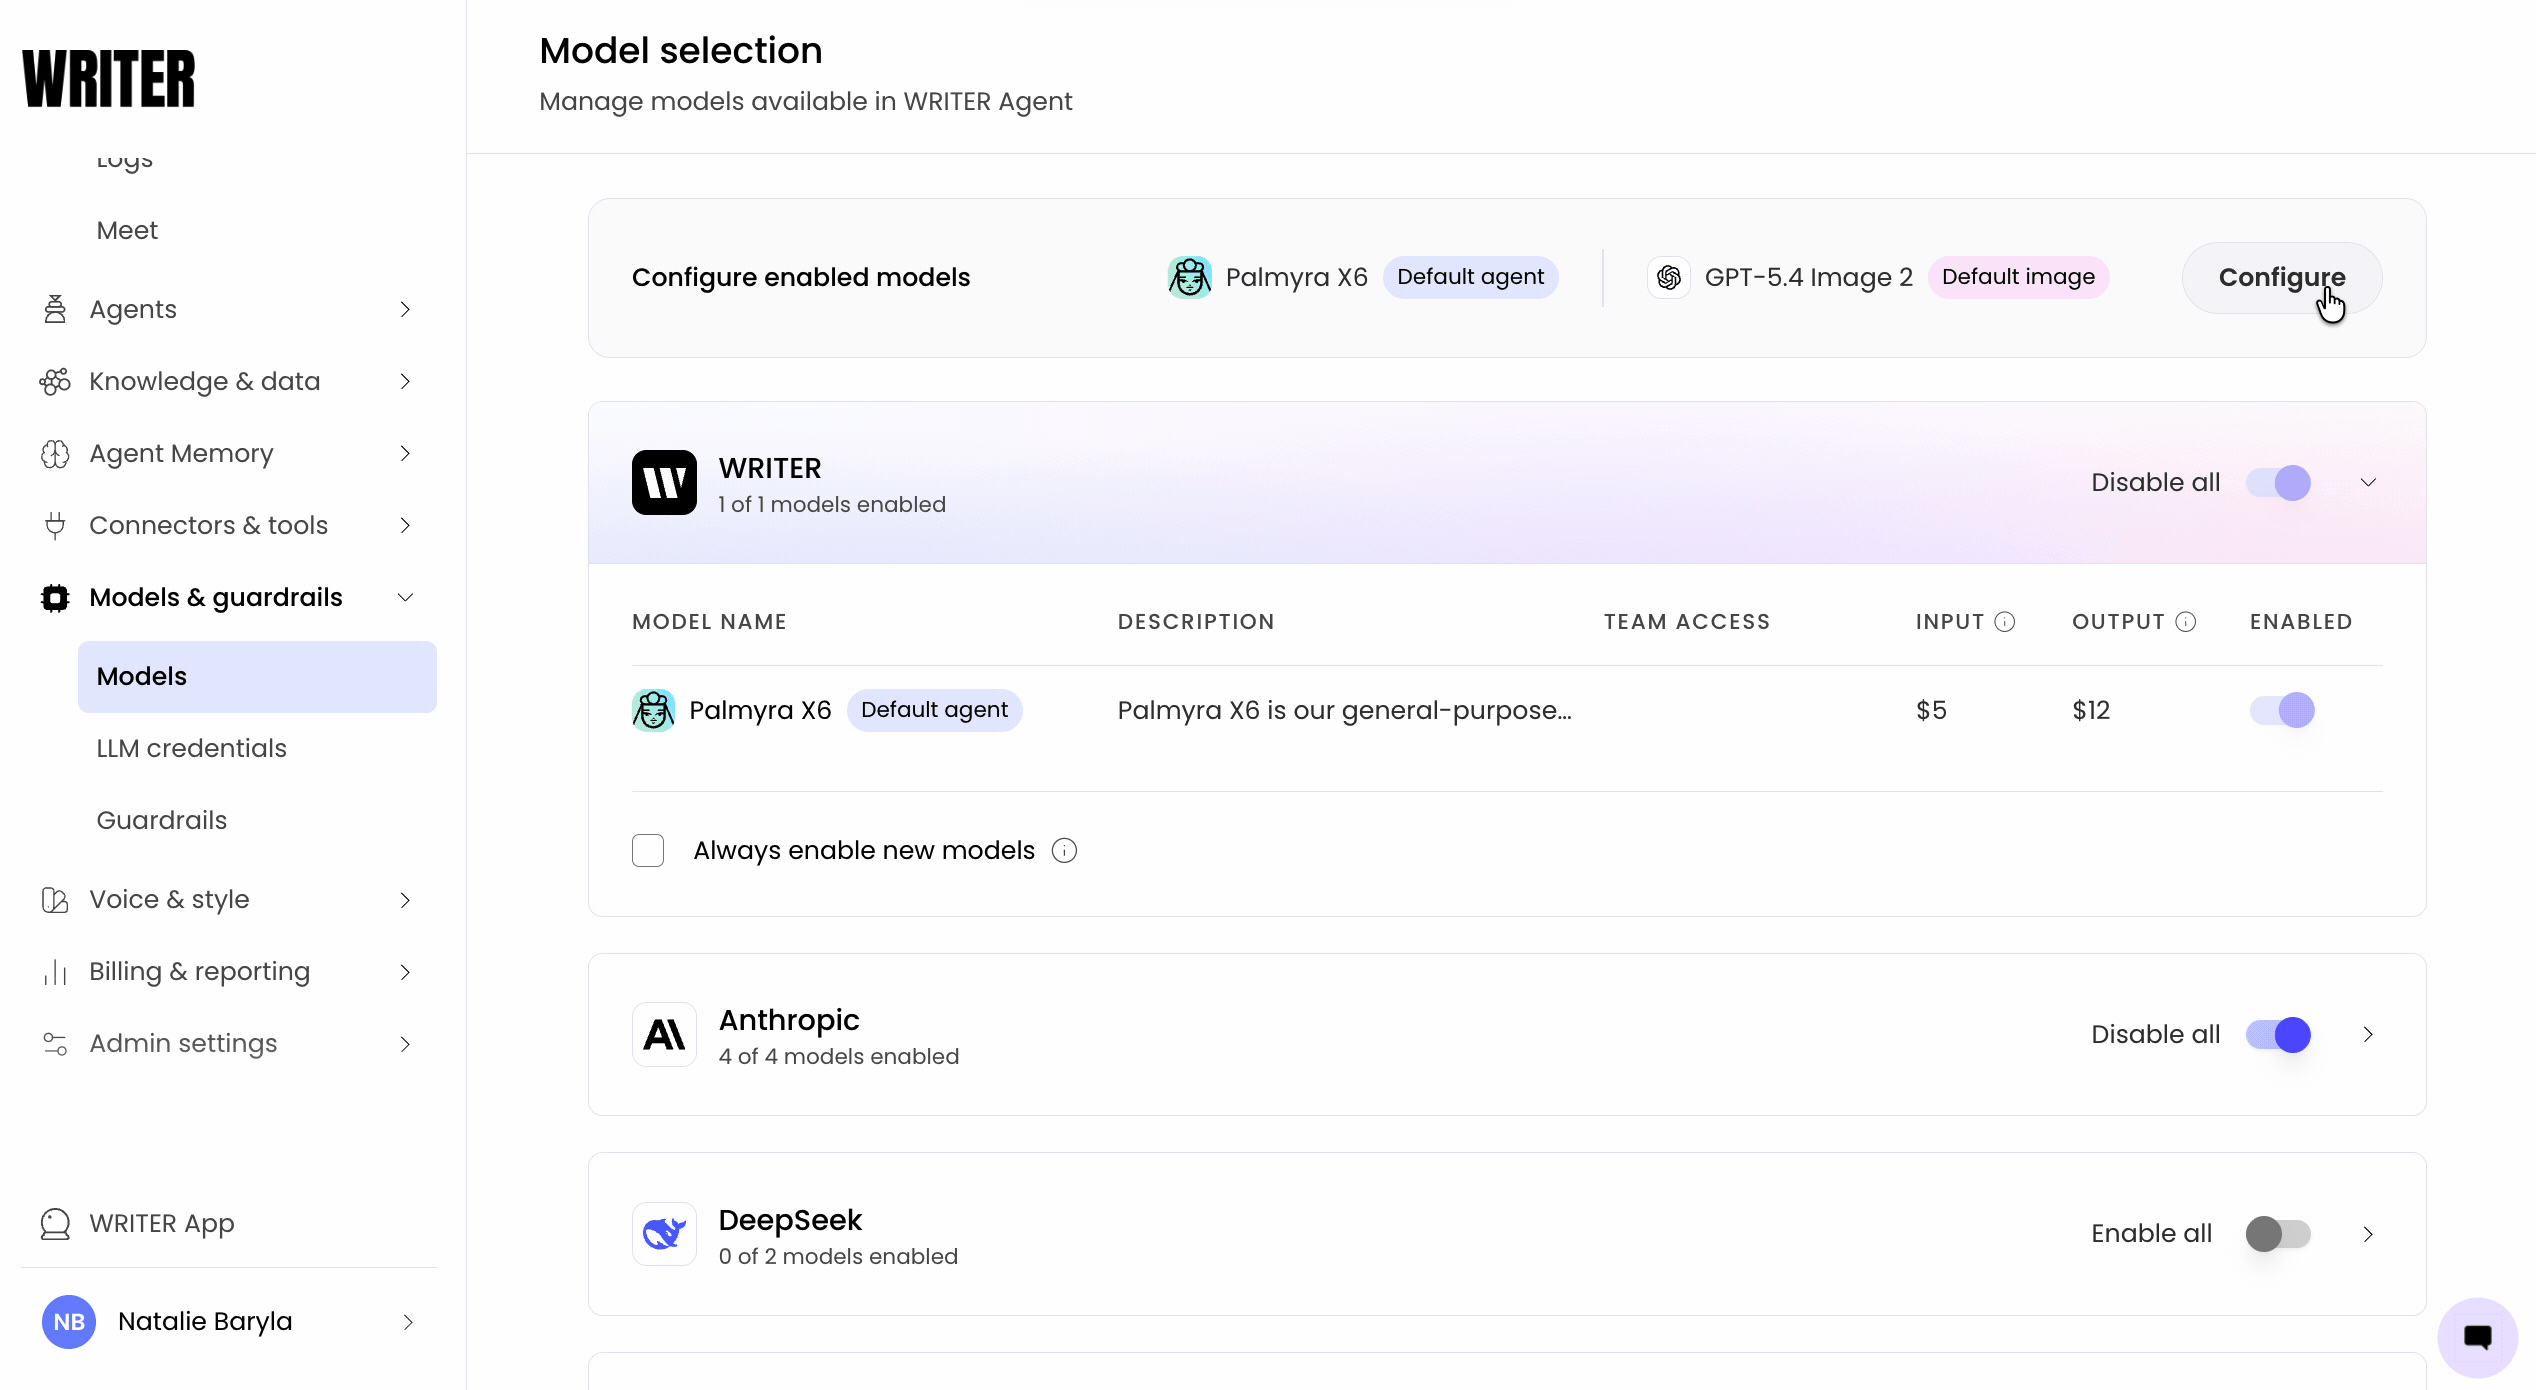Viewport: 2536px width, 1390px height.
Task: Click the TEAM ACCESS column header
Action: pos(1687,622)
